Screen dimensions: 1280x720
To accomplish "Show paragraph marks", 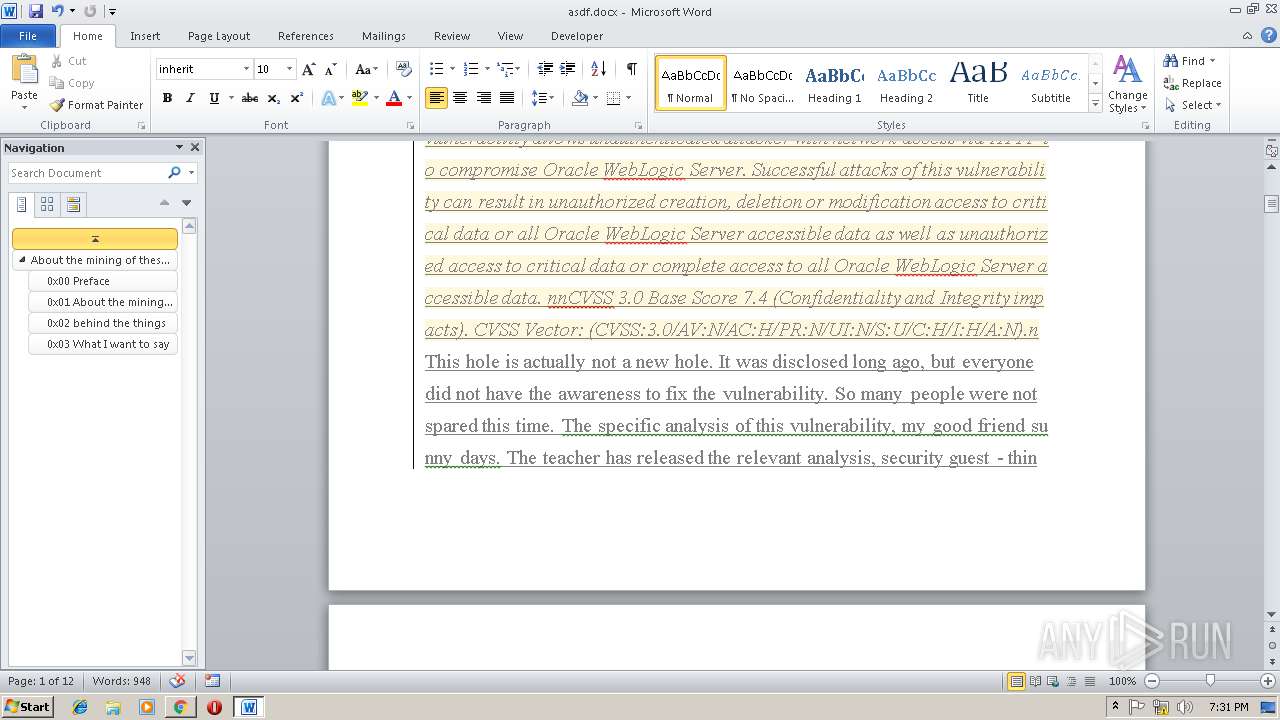I will 631,69.
